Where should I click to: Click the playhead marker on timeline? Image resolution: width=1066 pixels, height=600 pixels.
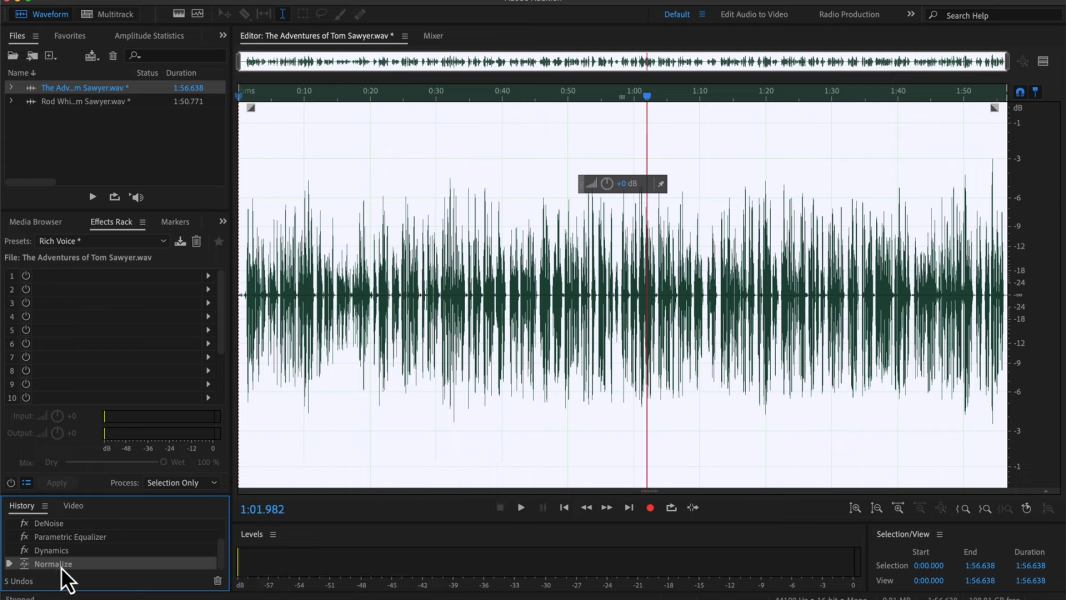click(x=647, y=96)
